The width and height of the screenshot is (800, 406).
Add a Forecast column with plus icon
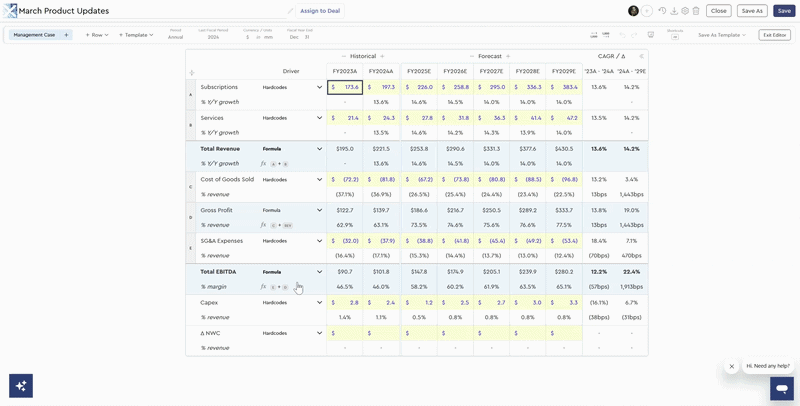click(x=508, y=57)
